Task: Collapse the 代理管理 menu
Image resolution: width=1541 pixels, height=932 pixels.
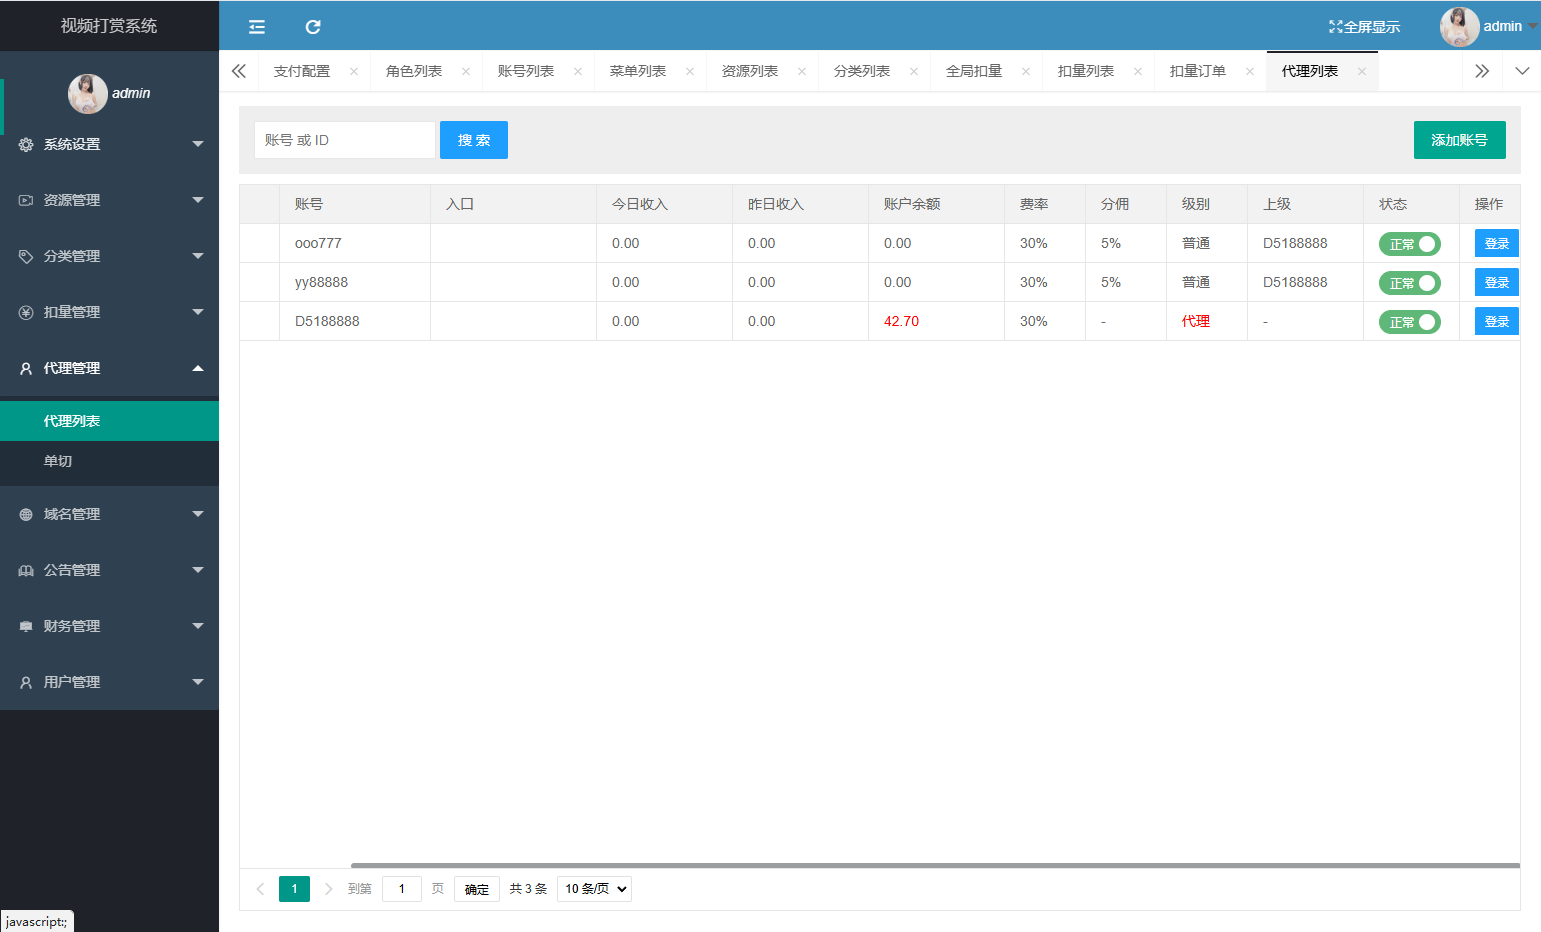Action: [x=109, y=369]
